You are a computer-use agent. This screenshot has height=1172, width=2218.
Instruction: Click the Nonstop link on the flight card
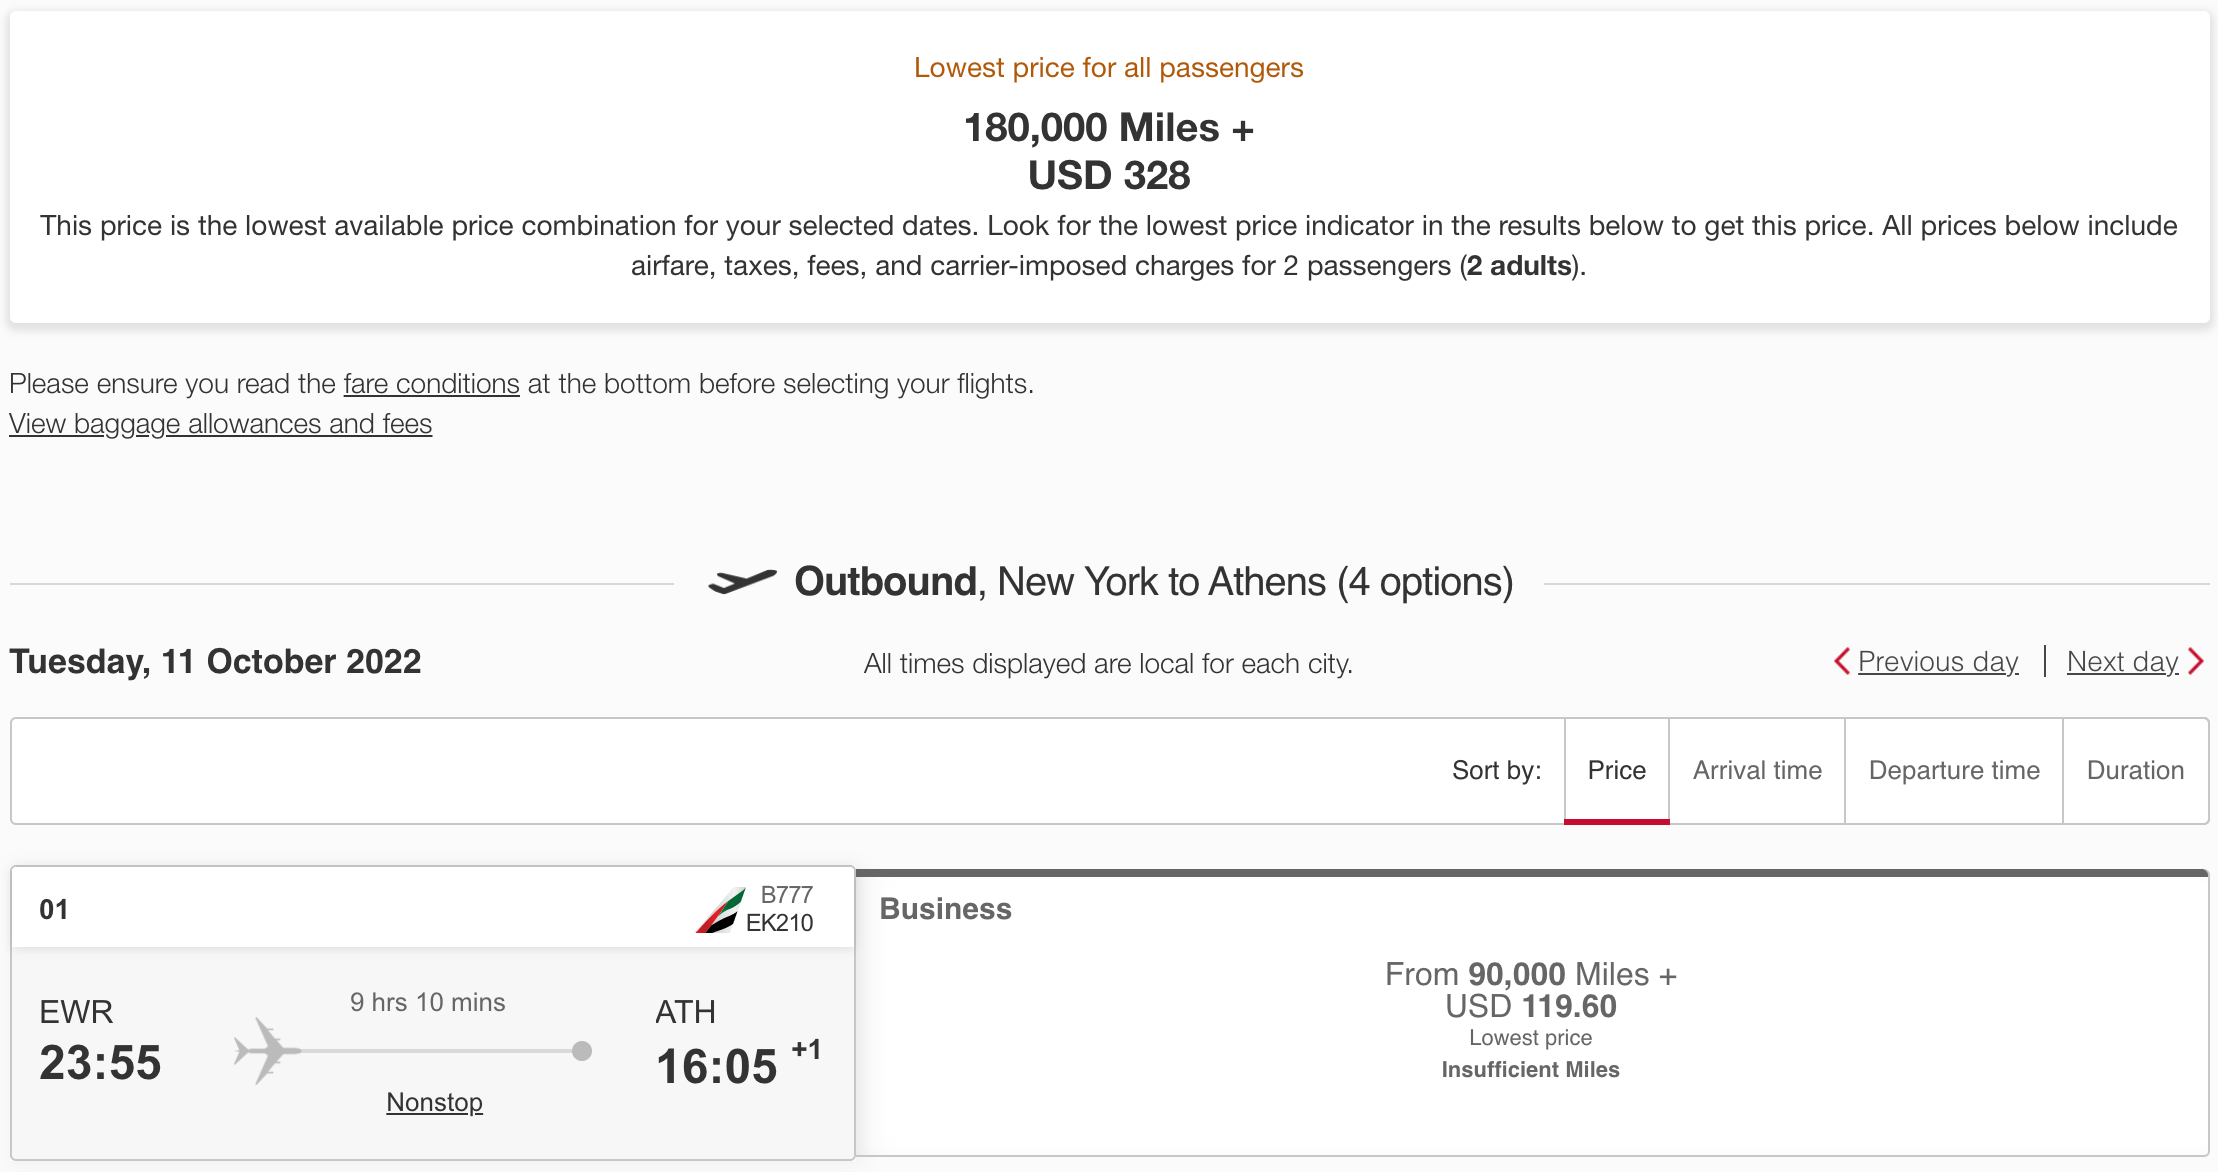tap(434, 1101)
